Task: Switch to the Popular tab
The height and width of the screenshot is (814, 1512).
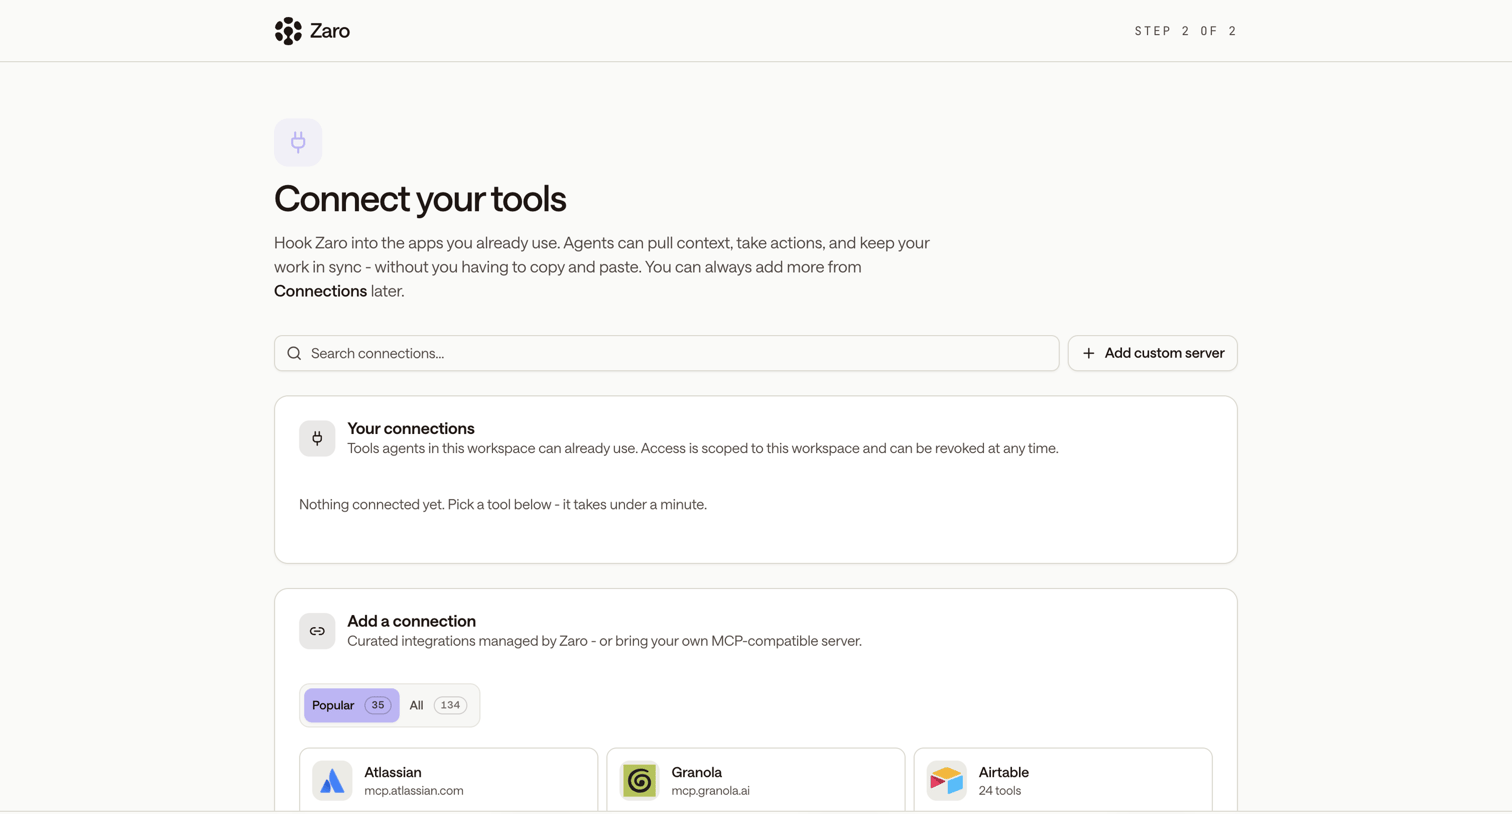Action: (351, 705)
